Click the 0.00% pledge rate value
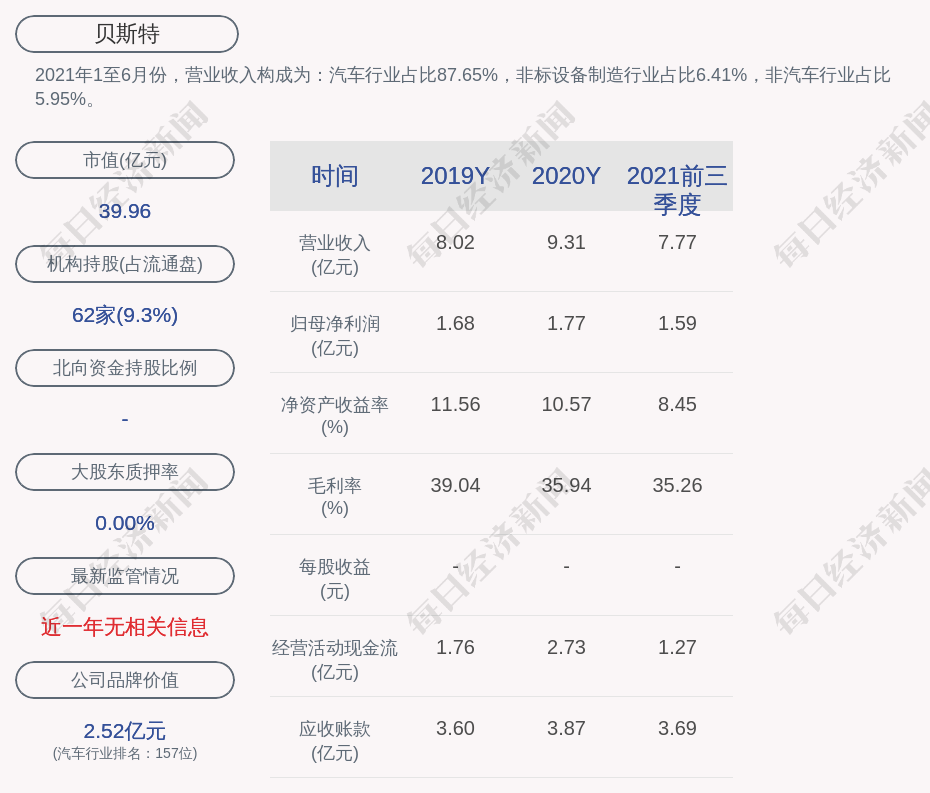 (125, 523)
